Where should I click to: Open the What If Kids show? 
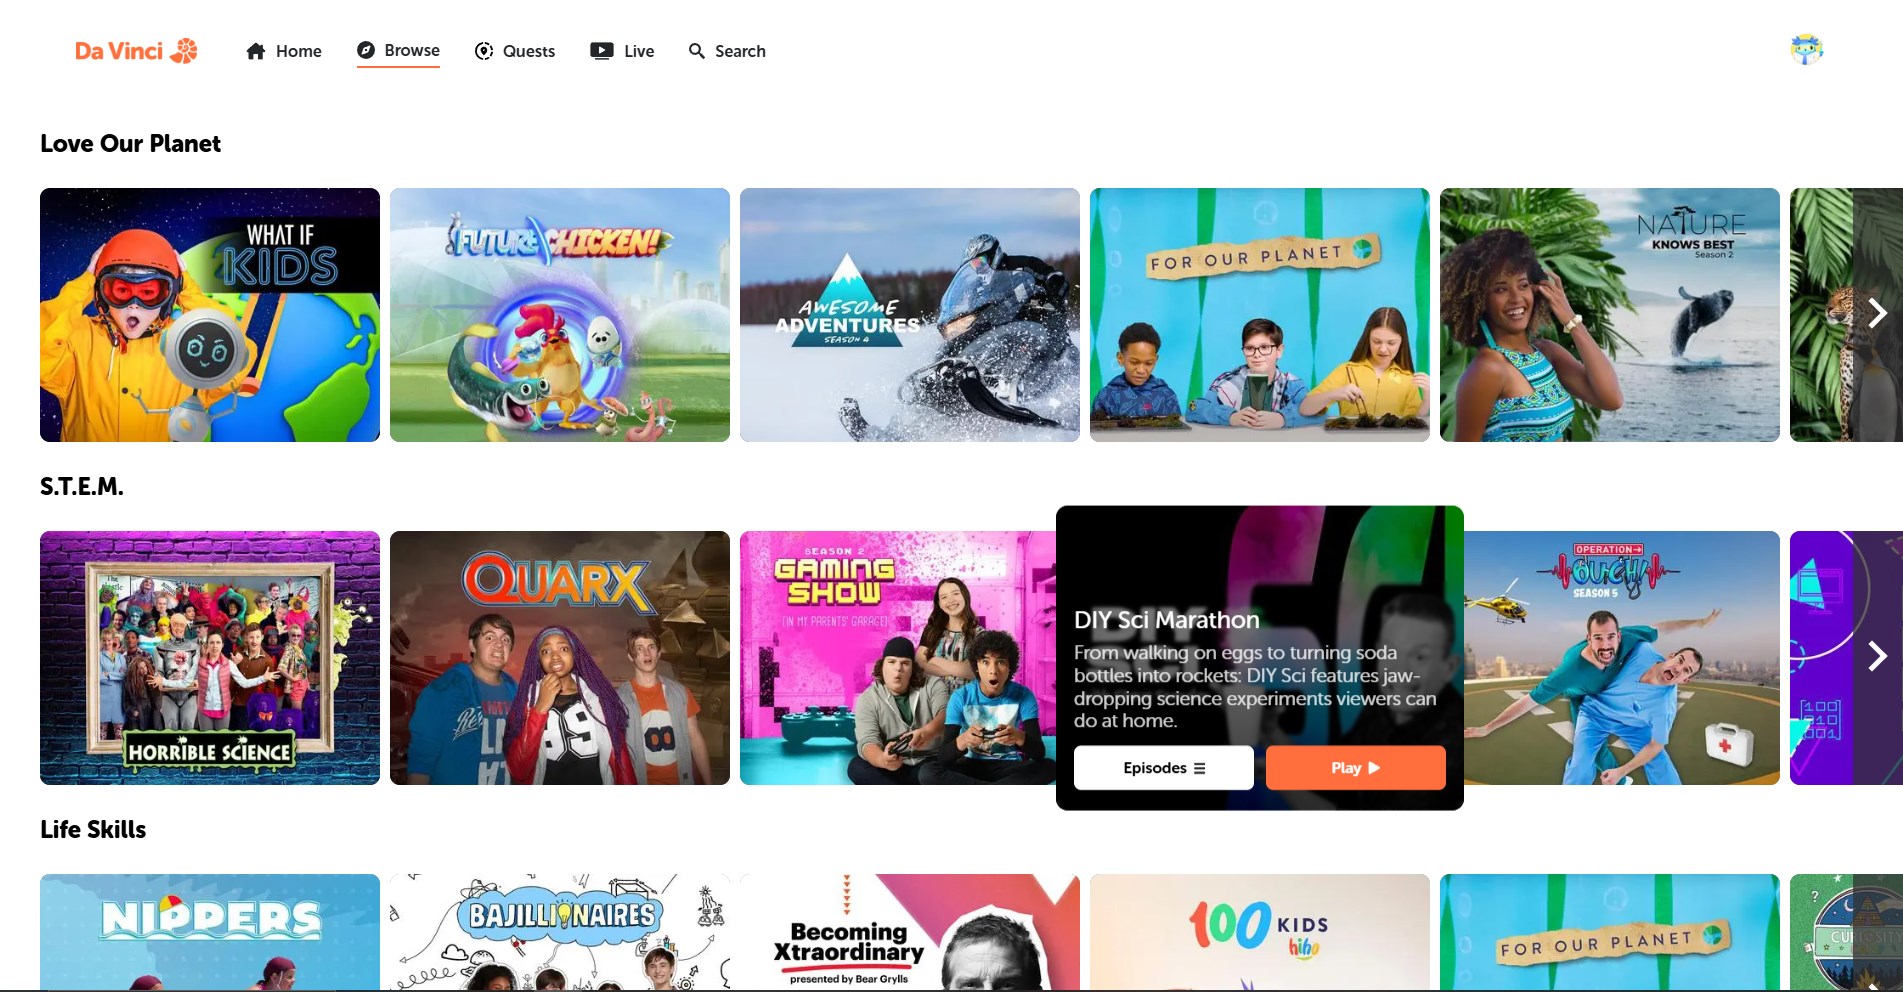[210, 315]
